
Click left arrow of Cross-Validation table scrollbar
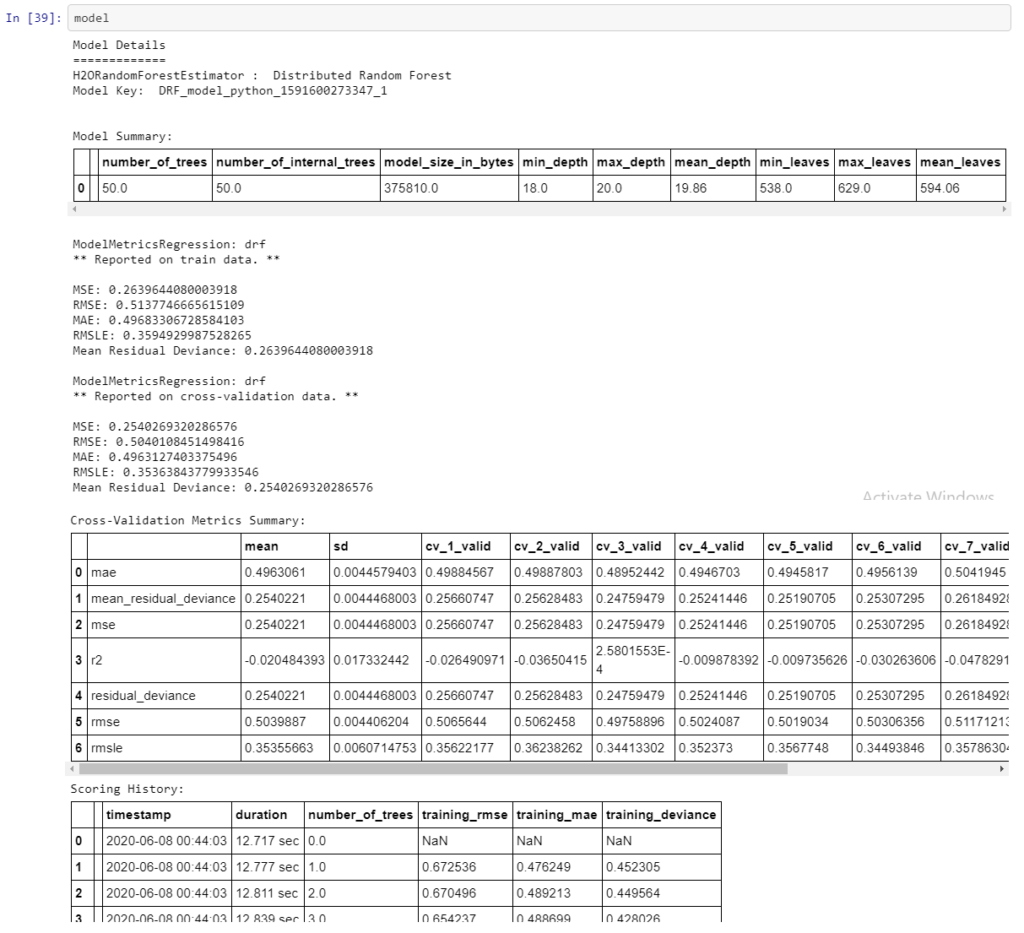tap(72, 769)
